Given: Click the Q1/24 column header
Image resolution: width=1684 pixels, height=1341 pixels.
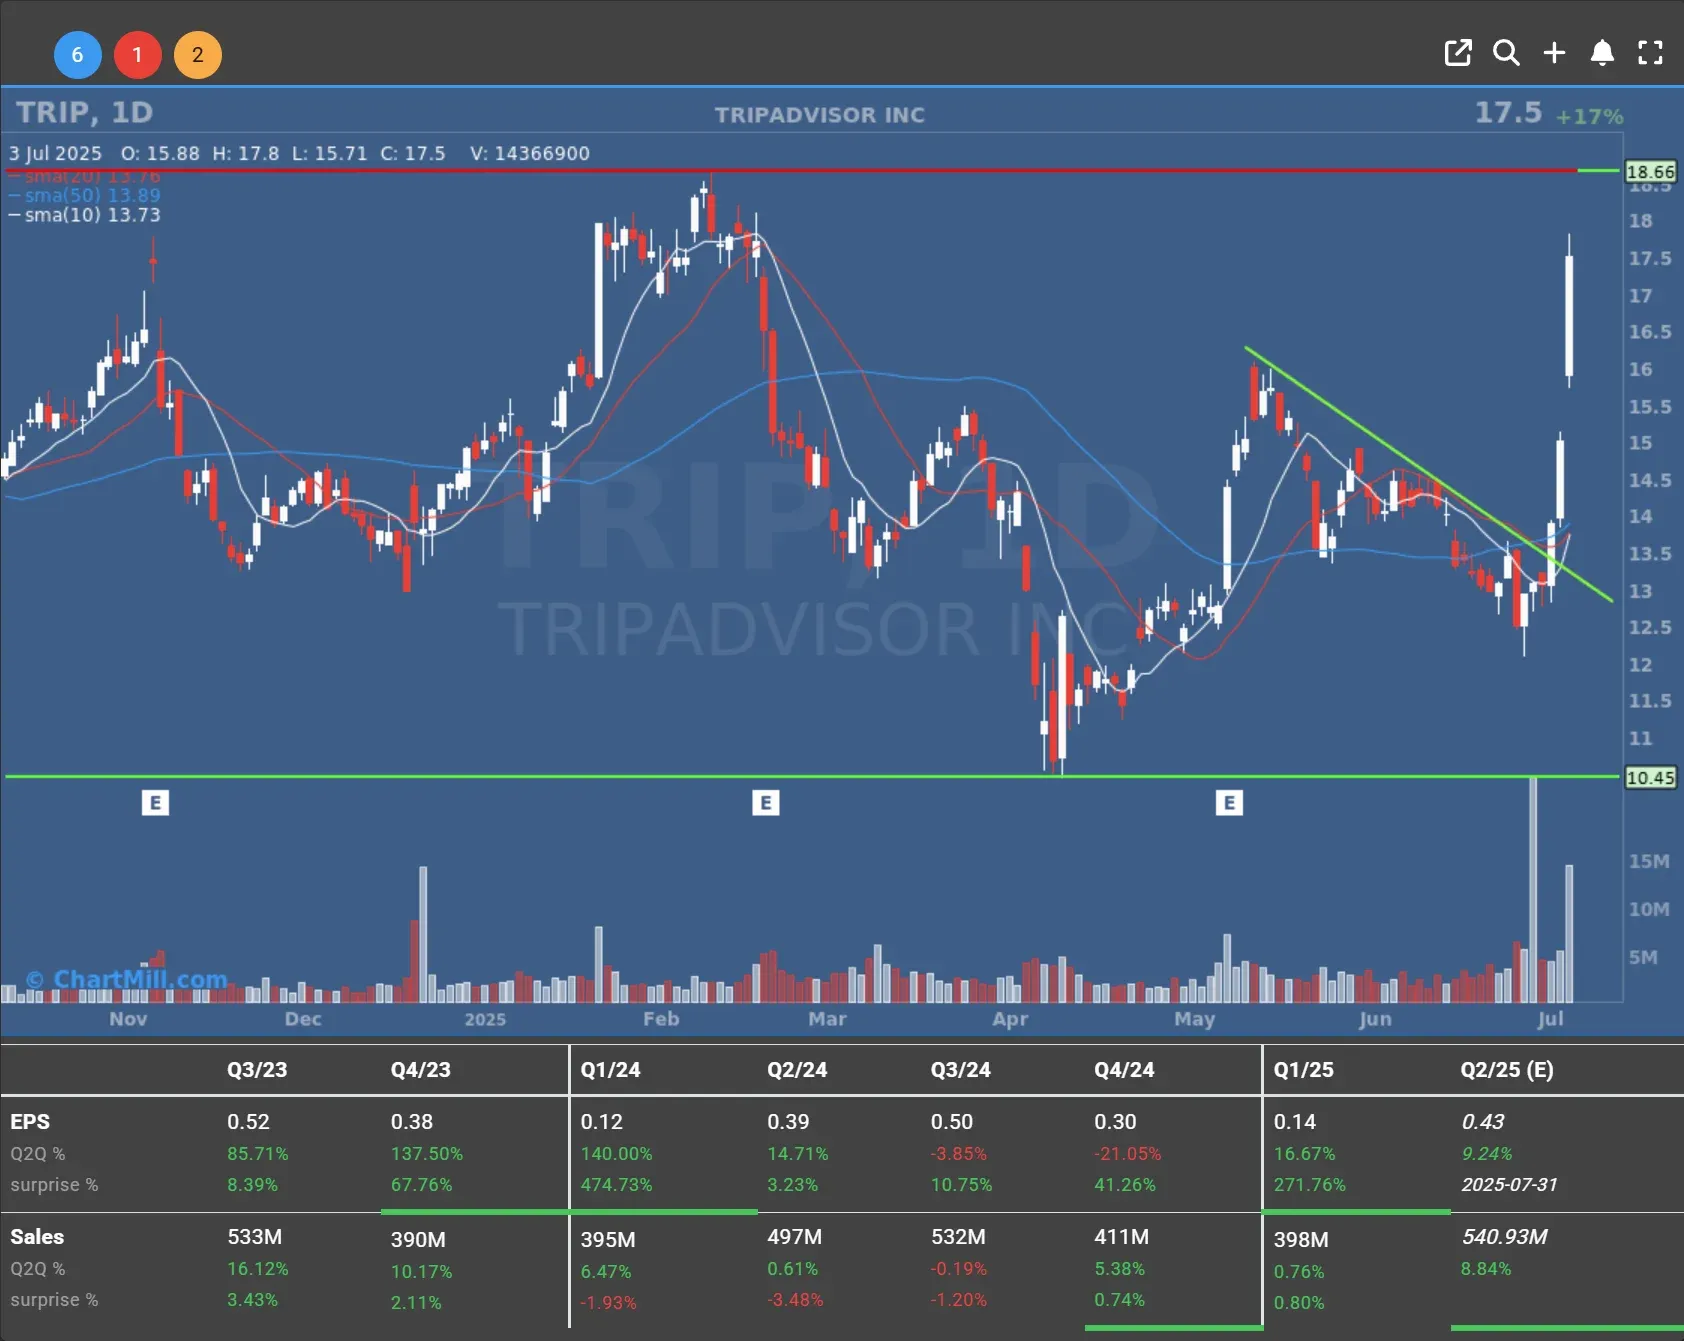Looking at the screenshot, I should [610, 1069].
